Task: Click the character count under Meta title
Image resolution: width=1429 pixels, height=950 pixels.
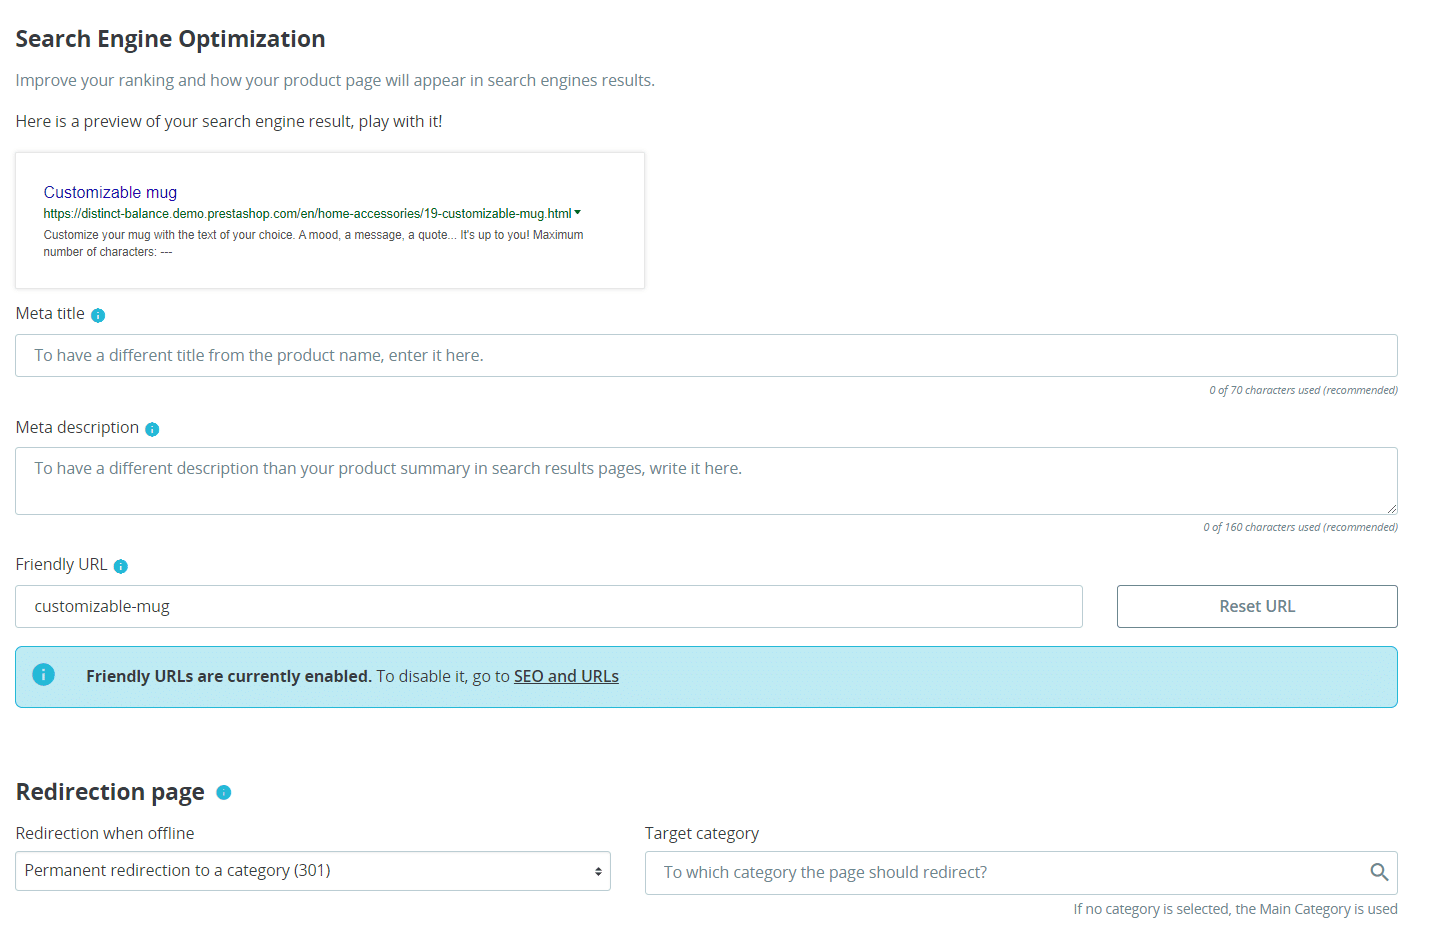Action: tap(1301, 390)
